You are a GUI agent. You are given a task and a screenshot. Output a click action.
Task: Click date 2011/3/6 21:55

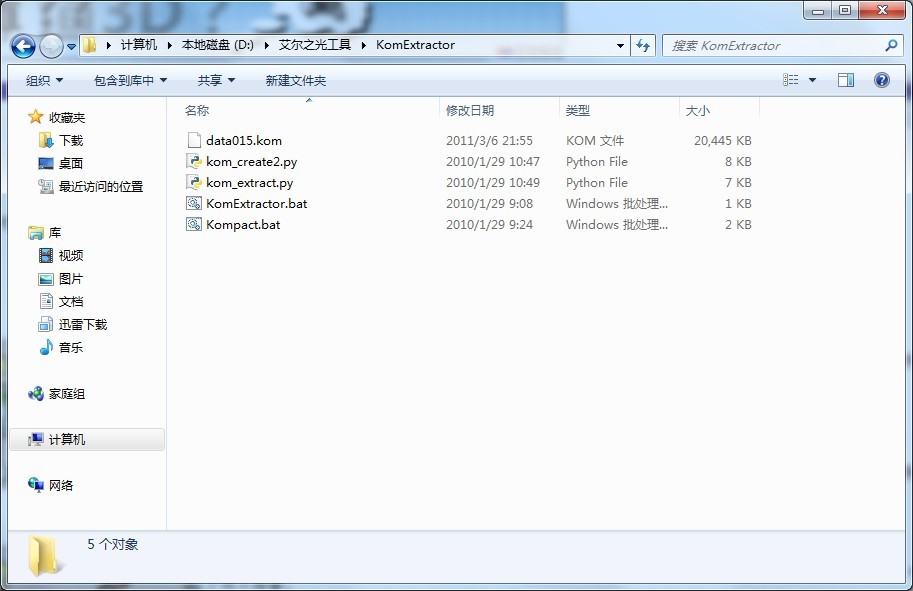click(489, 140)
